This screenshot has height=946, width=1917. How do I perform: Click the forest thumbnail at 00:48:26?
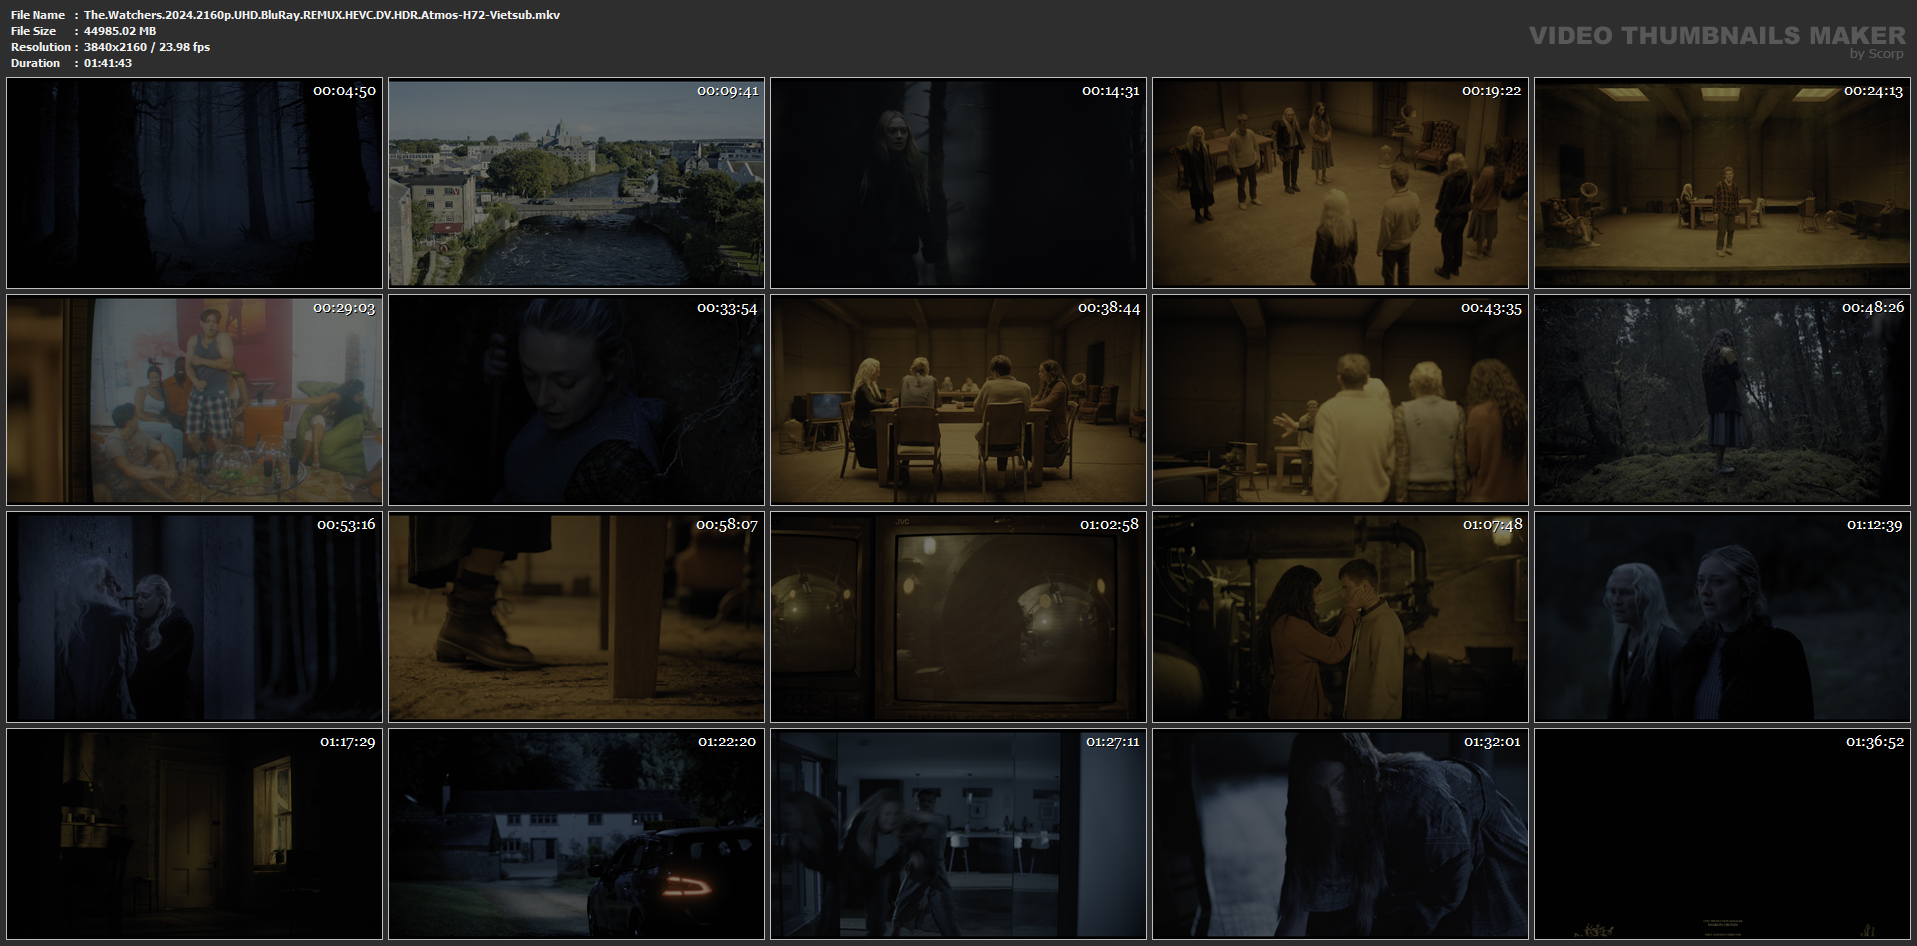point(1722,400)
